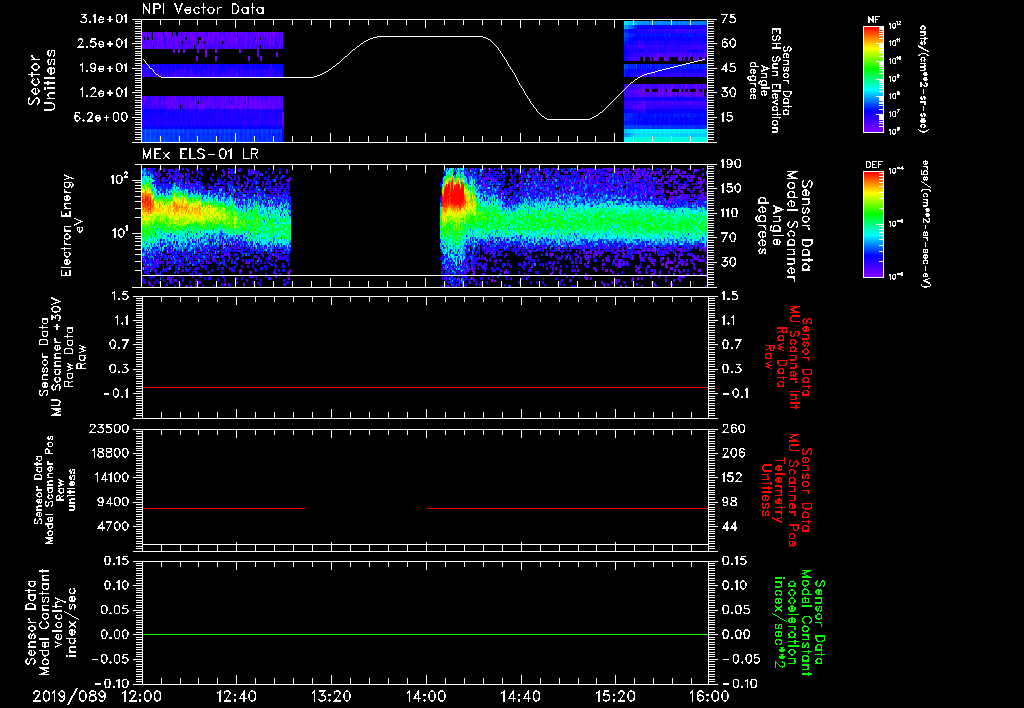Click the "1.2e+01" sector tick label
Image resolution: width=1024 pixels, height=708 pixels.
pos(104,93)
